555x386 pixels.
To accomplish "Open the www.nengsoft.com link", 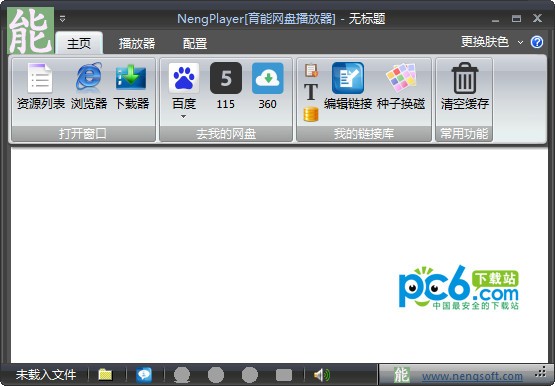I will pos(472,376).
